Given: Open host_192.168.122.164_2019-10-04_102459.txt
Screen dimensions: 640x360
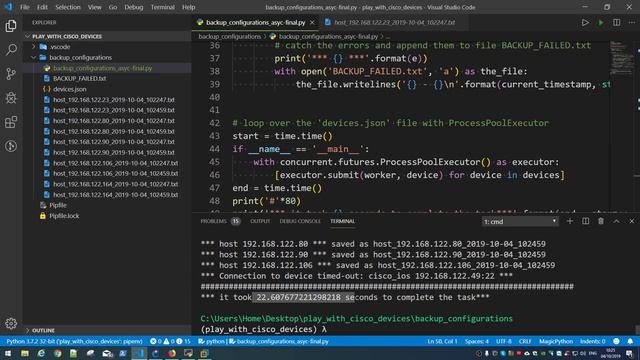Looking at the screenshot, I should (116, 195).
